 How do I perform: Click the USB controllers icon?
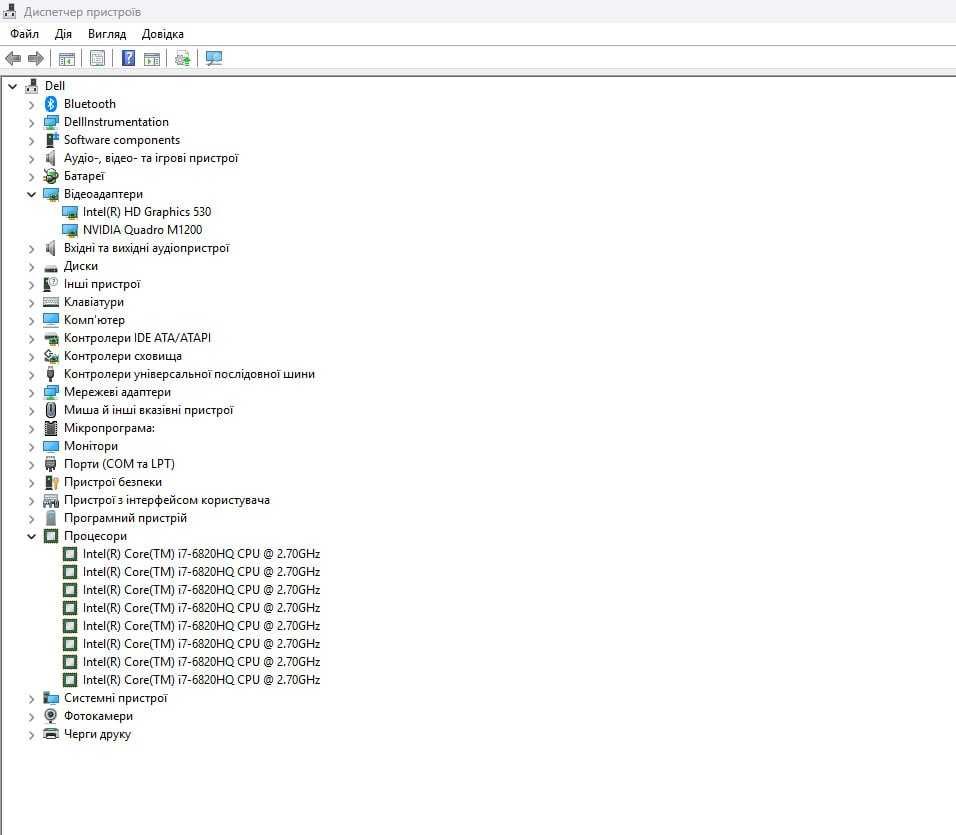coord(51,374)
